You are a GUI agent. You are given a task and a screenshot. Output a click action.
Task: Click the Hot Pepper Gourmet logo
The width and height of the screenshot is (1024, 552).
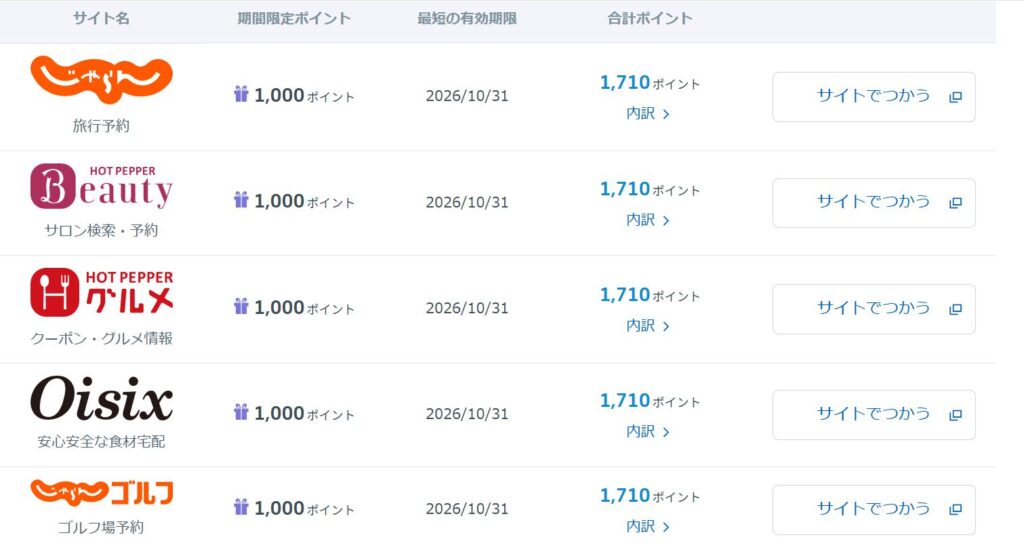[x=101, y=293]
